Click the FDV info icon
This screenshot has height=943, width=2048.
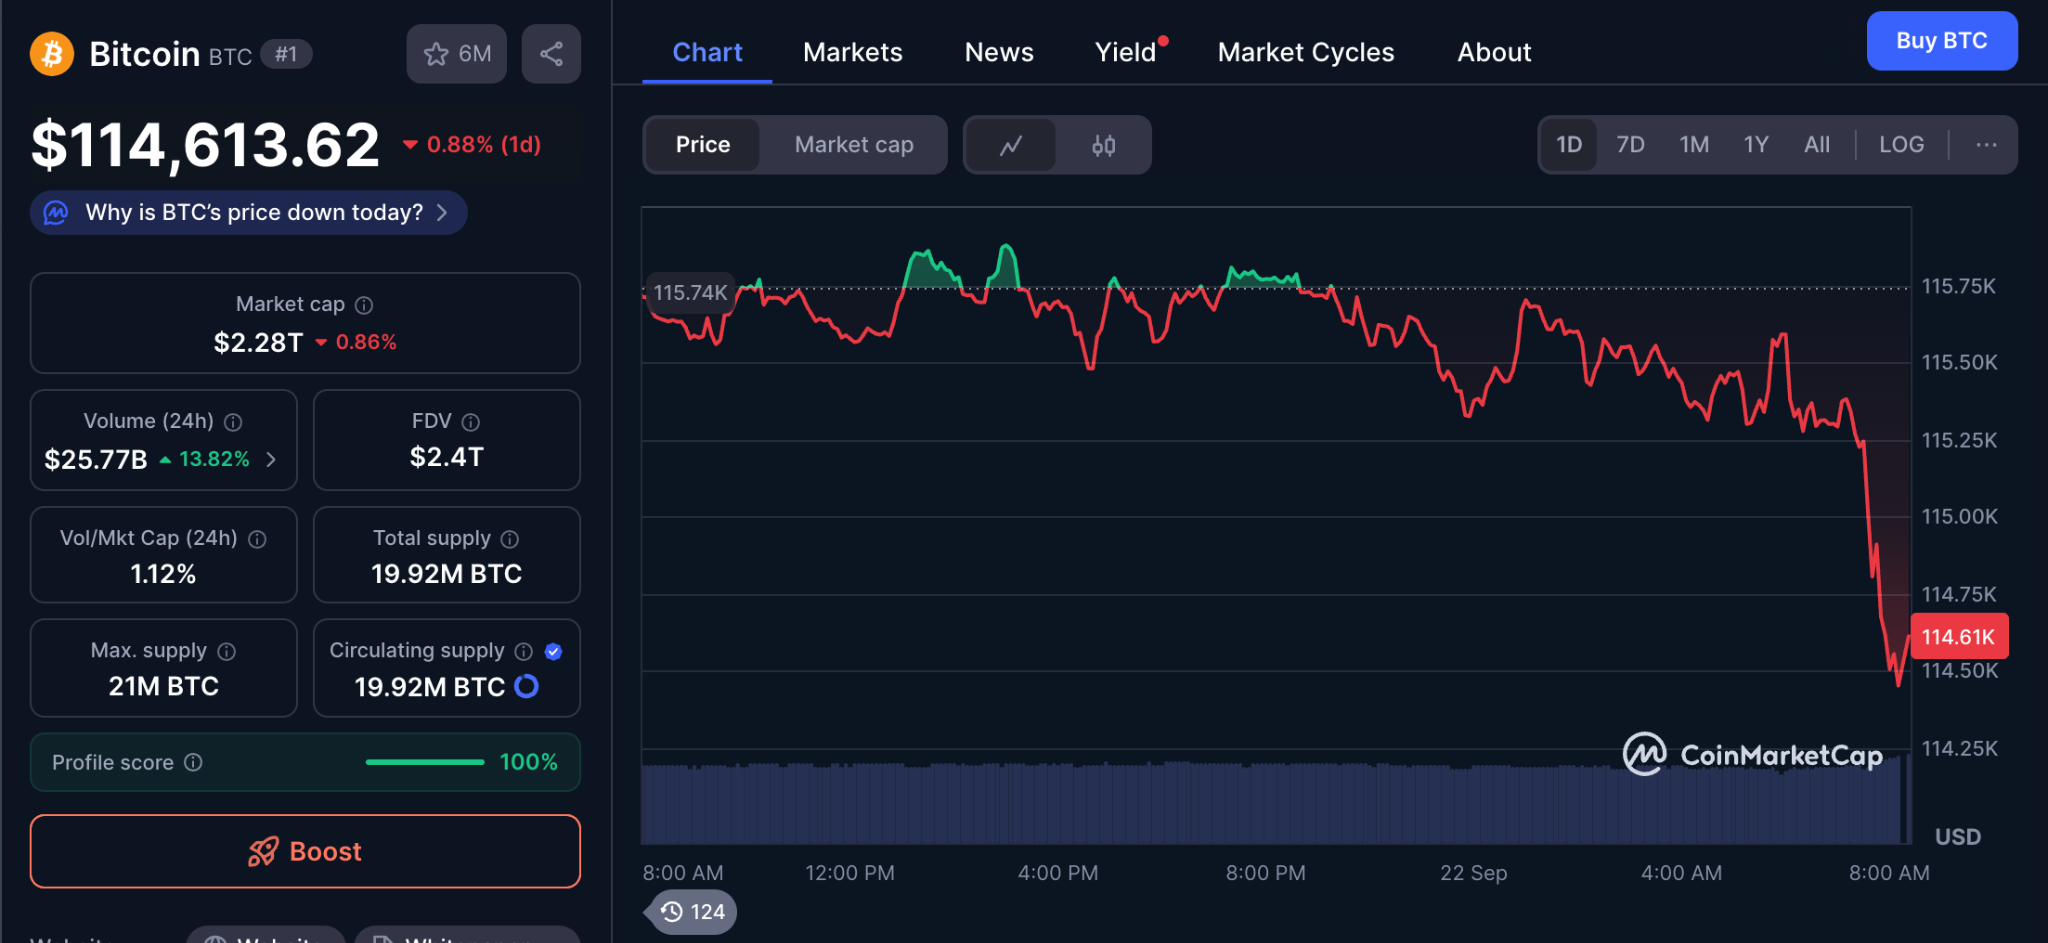pyautogui.click(x=471, y=422)
